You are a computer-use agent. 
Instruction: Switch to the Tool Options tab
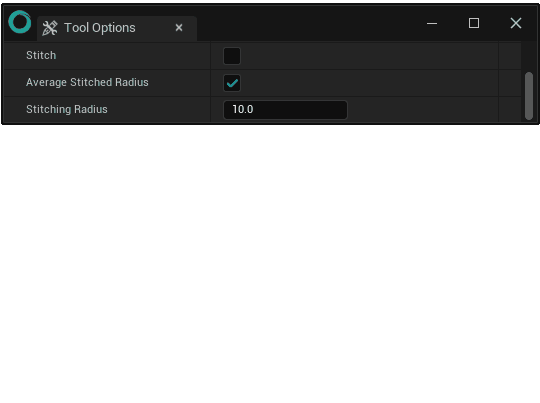point(100,28)
